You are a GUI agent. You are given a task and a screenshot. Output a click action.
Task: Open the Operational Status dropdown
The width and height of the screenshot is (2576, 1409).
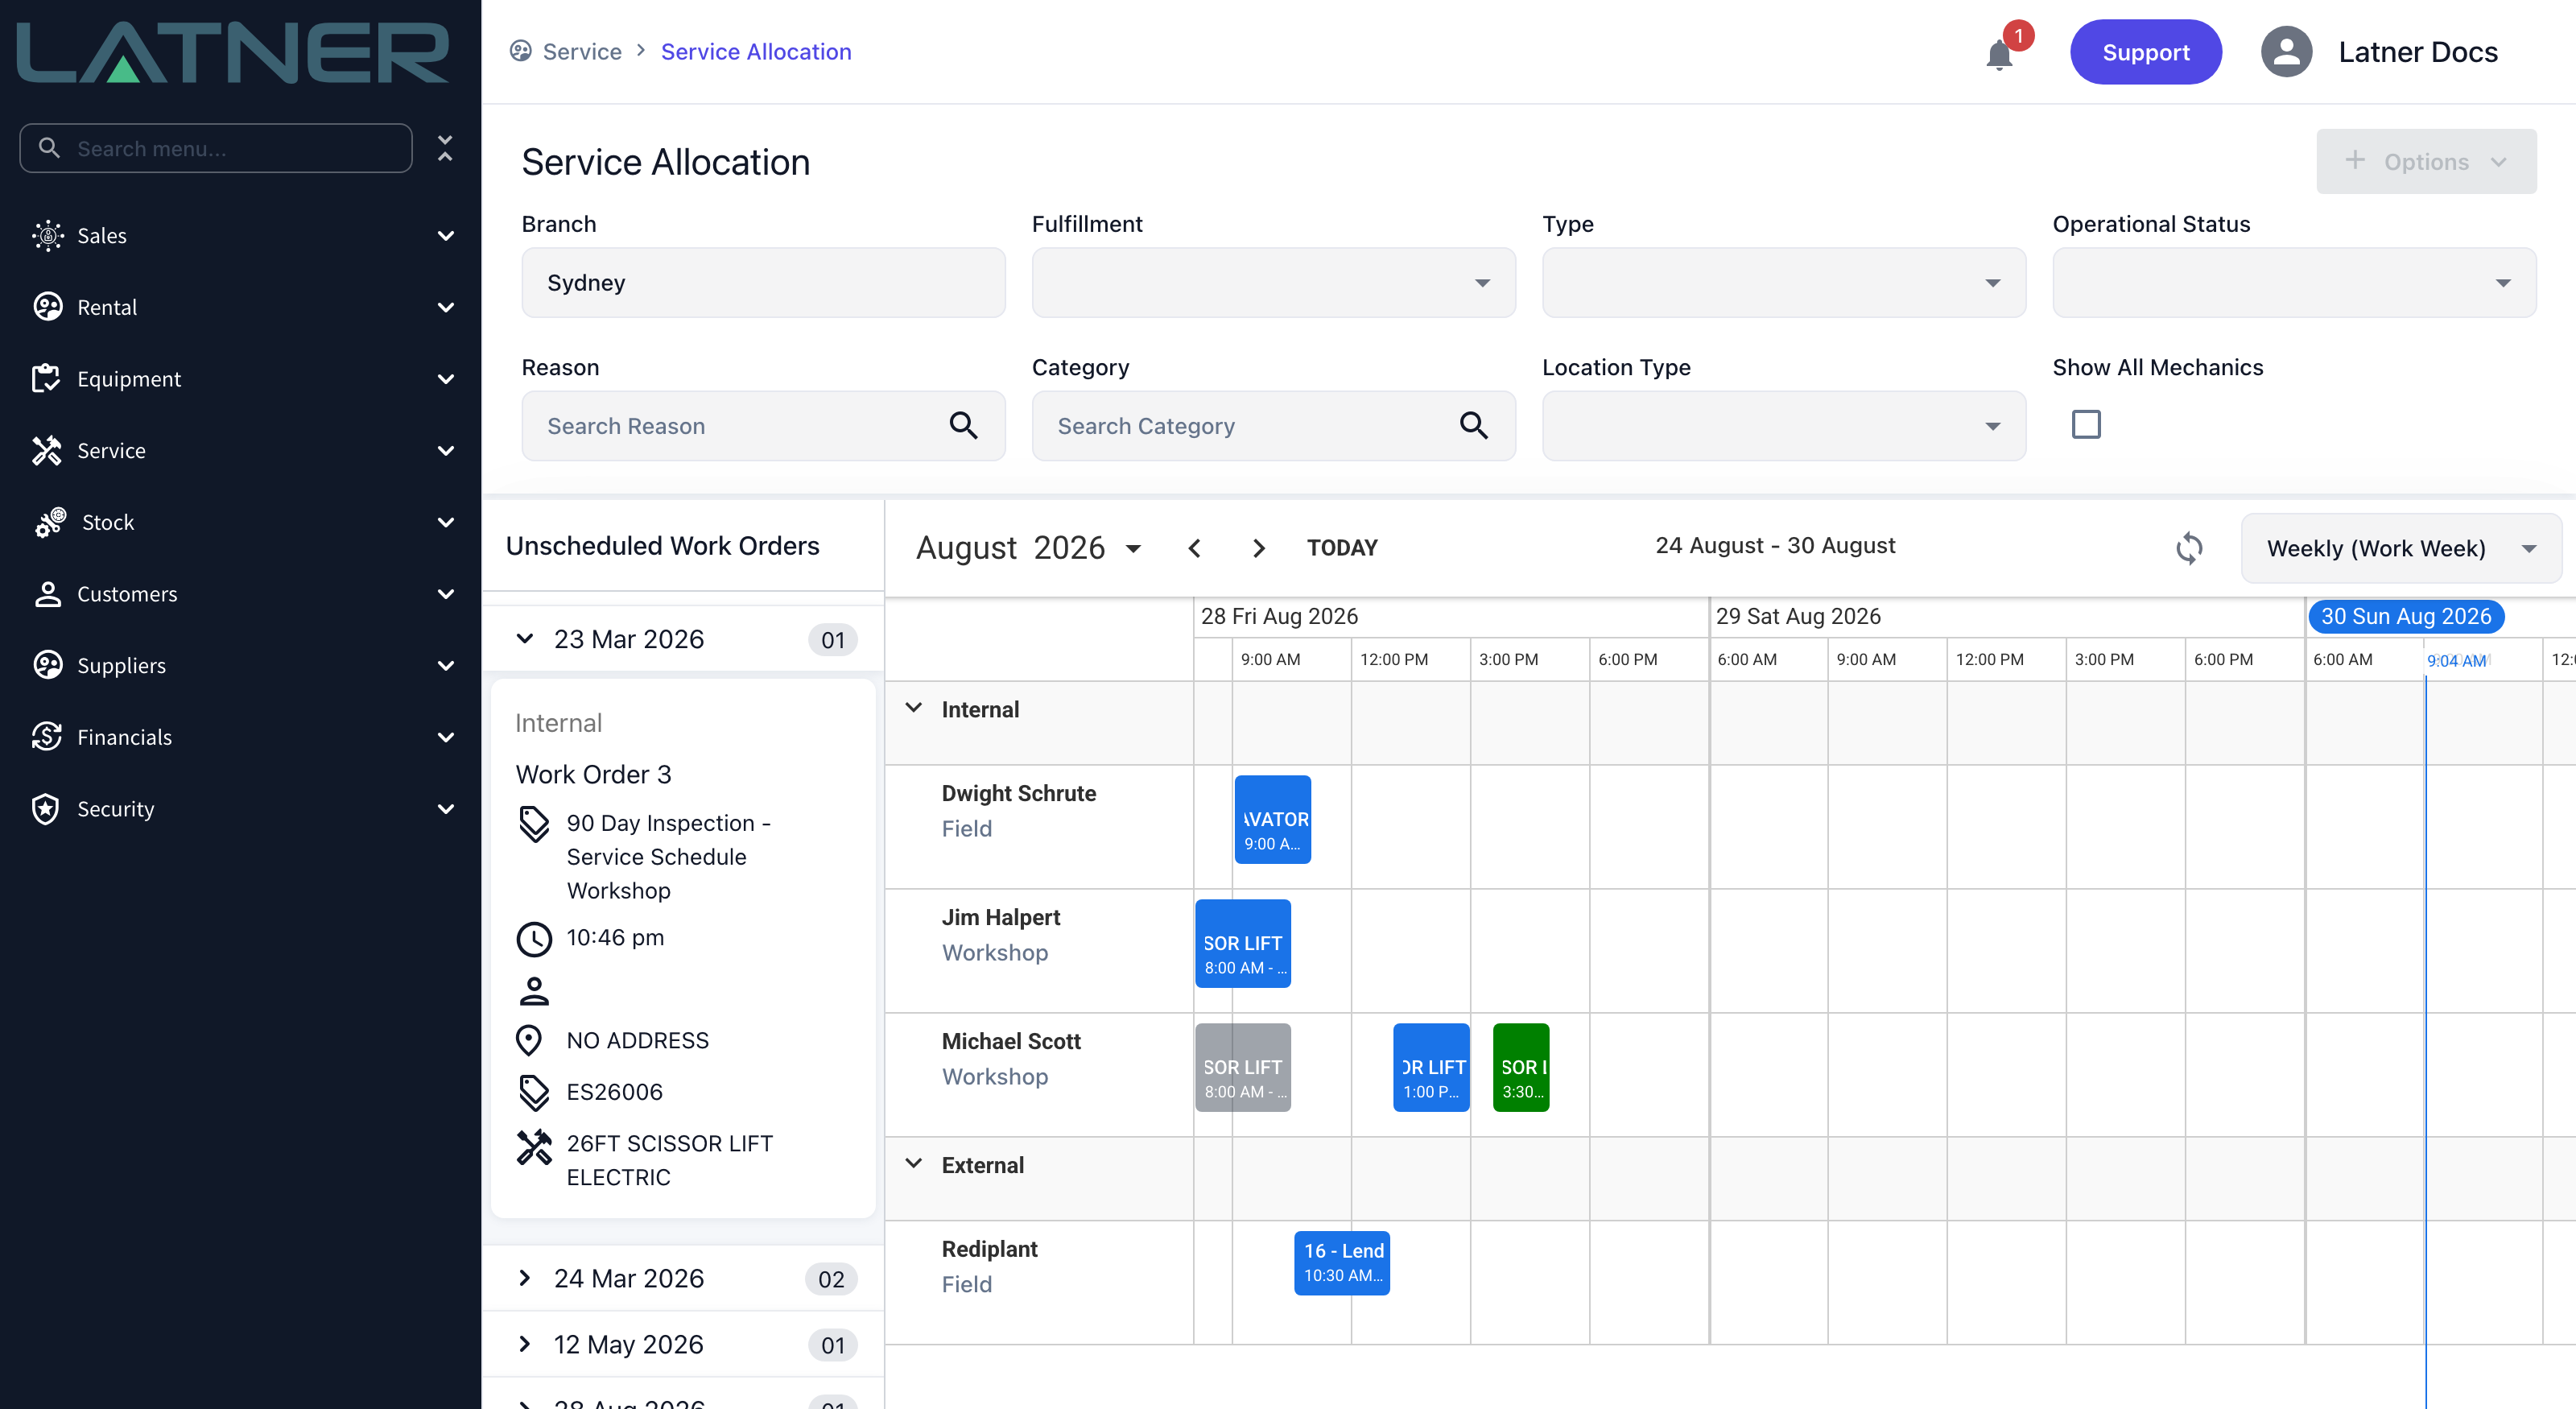click(x=2294, y=283)
